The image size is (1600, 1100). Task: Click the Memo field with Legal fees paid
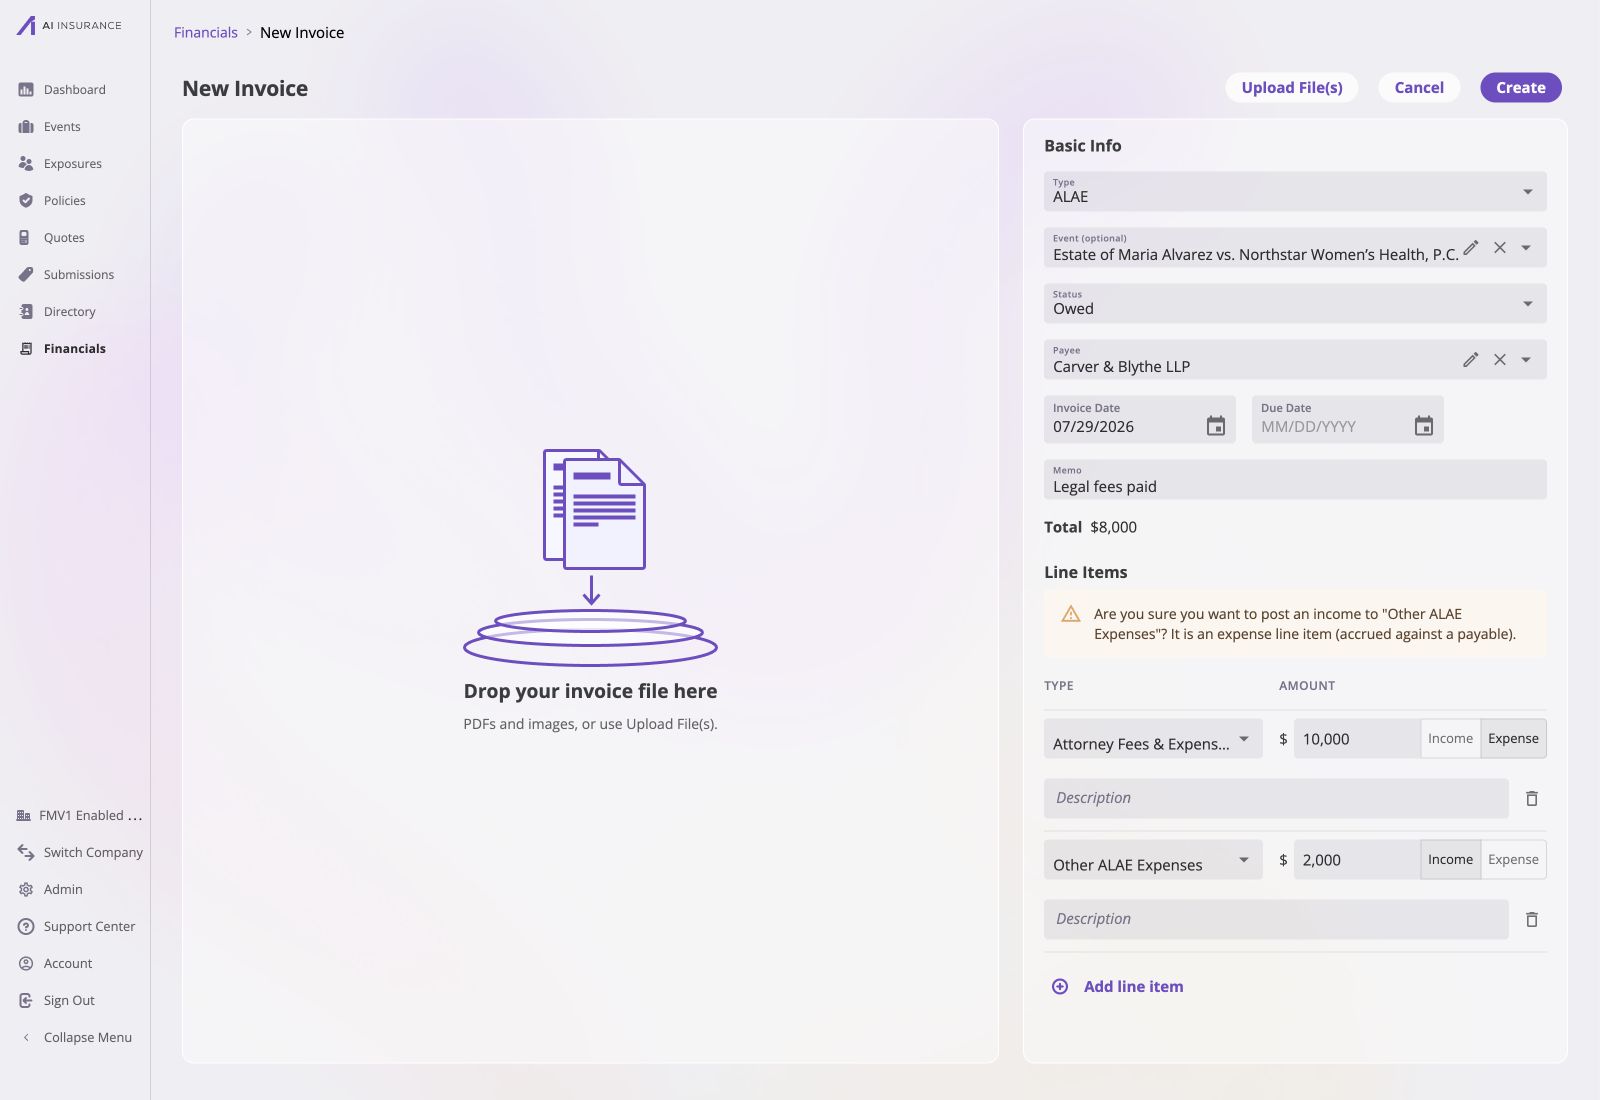(1295, 480)
